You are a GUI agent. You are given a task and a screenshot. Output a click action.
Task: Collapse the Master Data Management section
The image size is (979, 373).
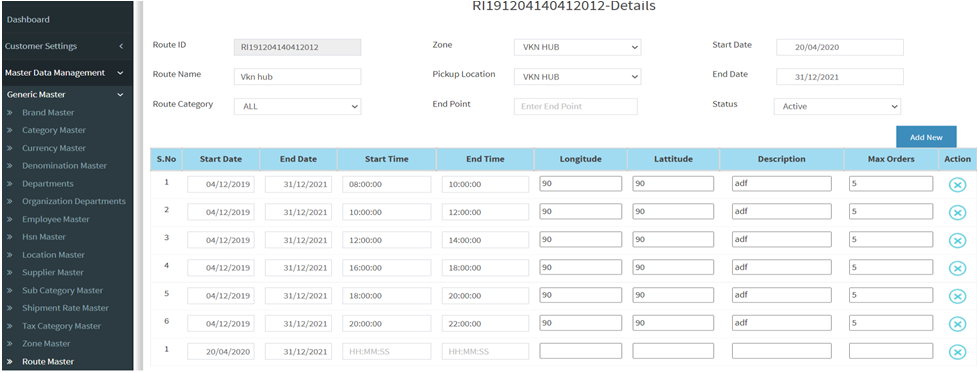point(66,73)
